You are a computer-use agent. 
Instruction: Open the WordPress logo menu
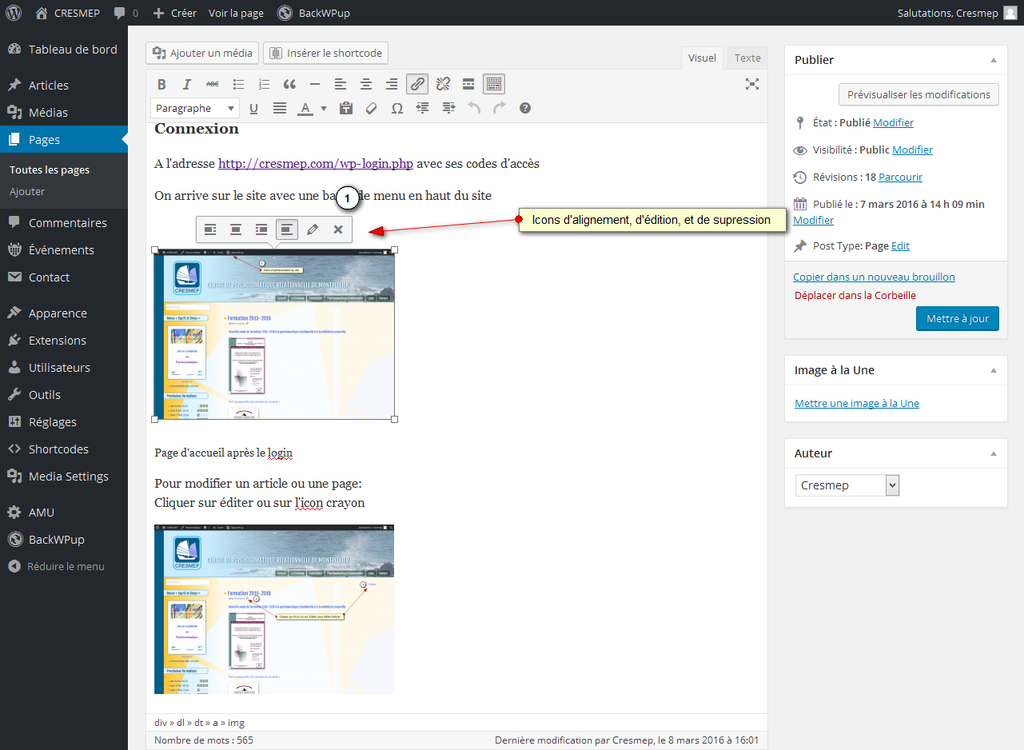[x=14, y=12]
